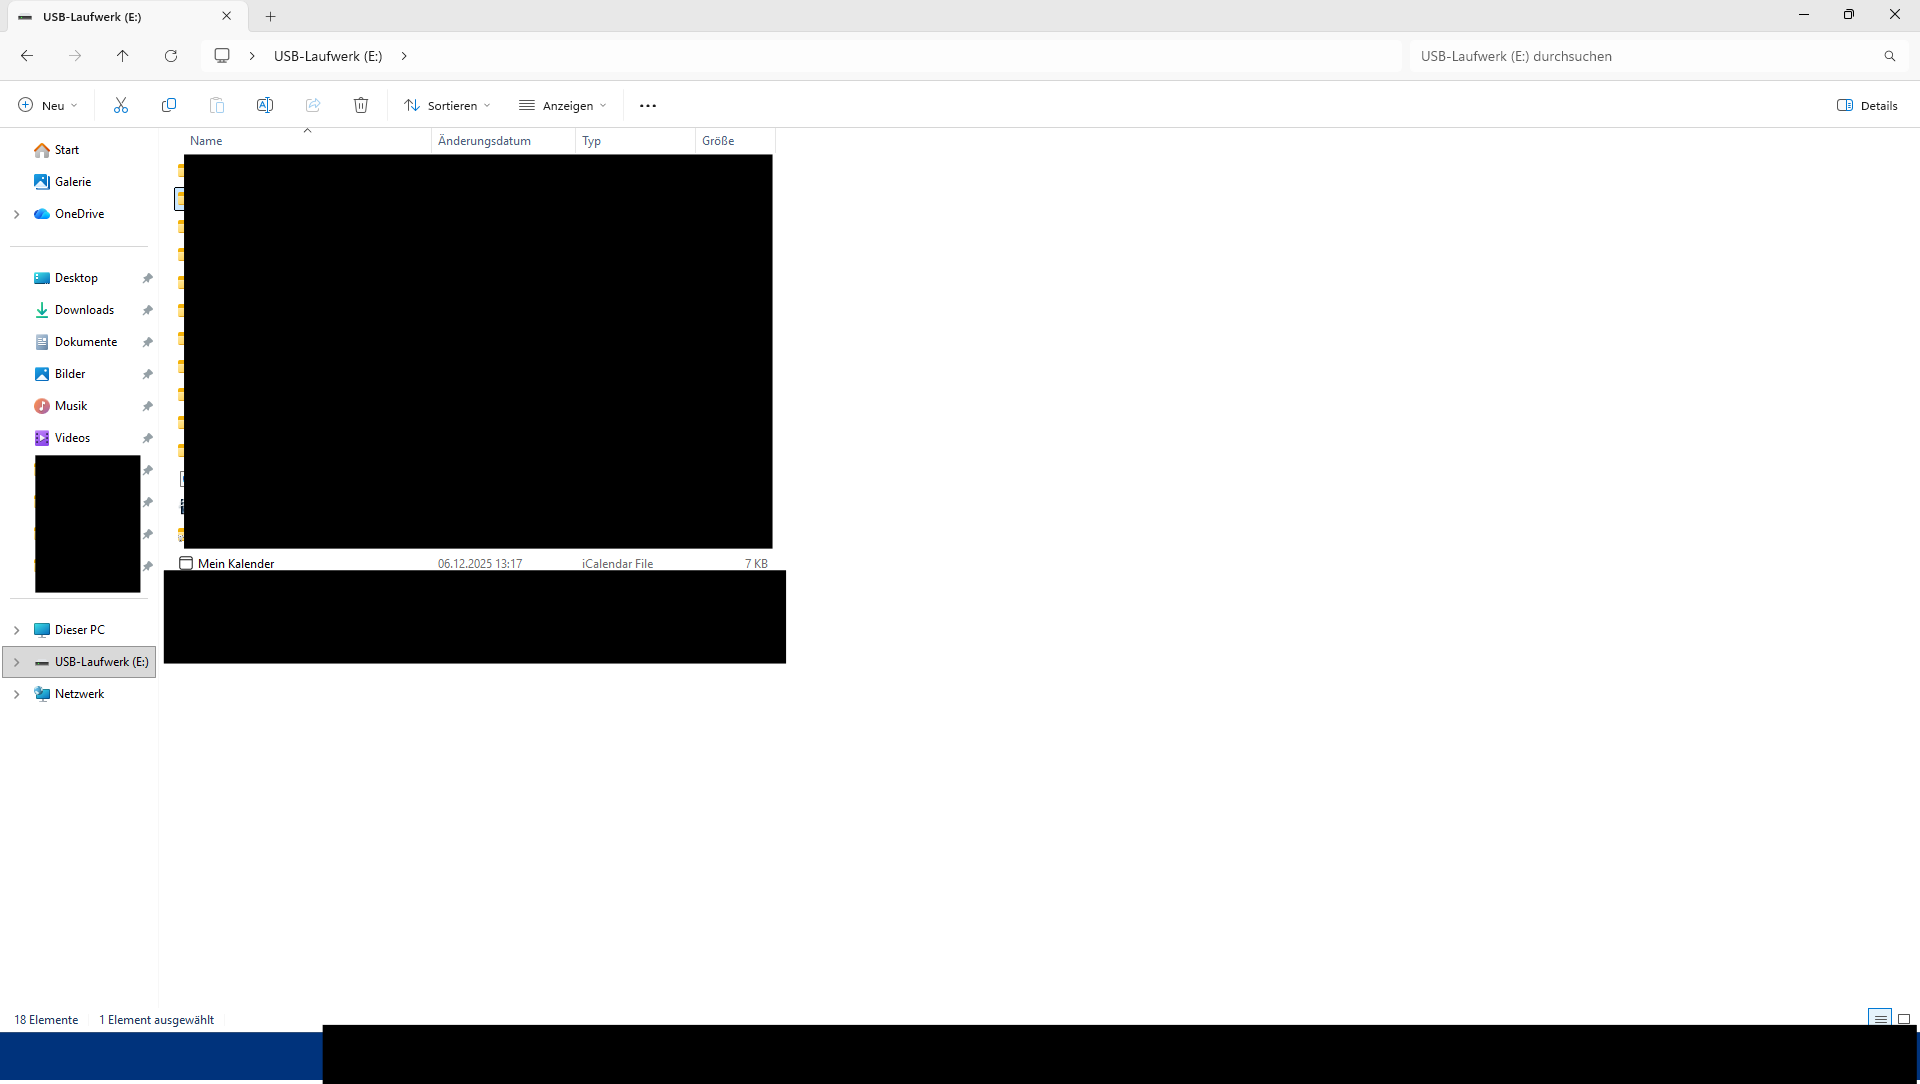Open the Sortieren dropdown
This screenshot has height=1084, width=1920.
[x=447, y=105]
